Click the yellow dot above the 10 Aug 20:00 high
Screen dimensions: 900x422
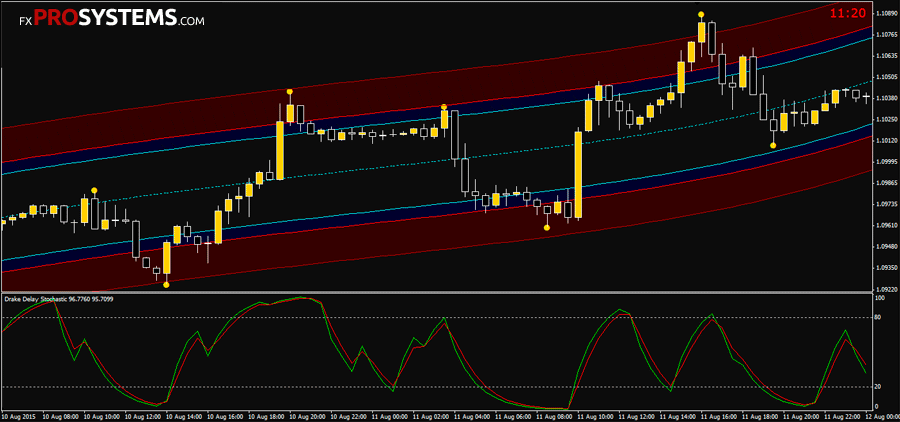[290, 91]
